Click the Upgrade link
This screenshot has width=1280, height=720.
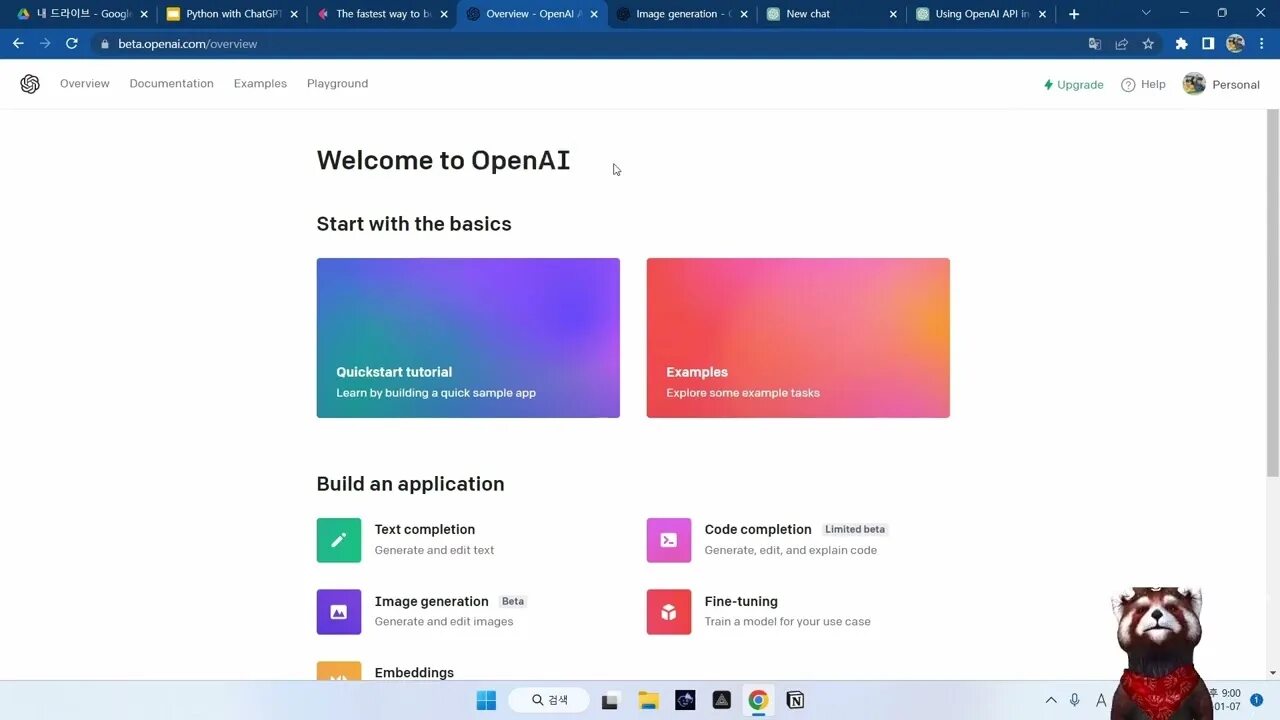point(1073,85)
